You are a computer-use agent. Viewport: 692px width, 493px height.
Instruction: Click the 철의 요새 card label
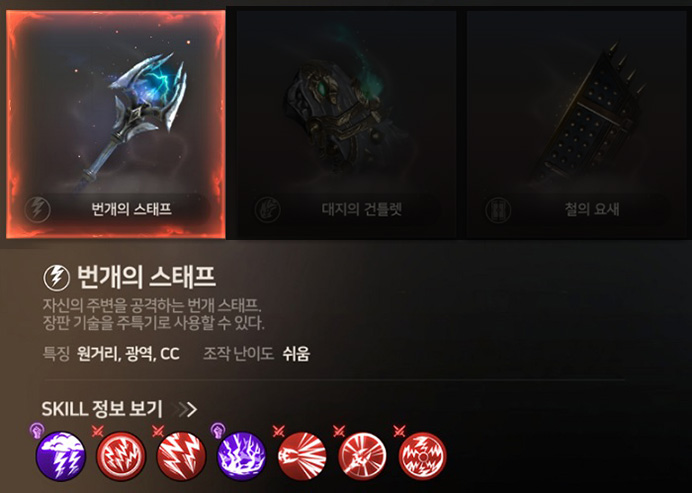tap(592, 209)
